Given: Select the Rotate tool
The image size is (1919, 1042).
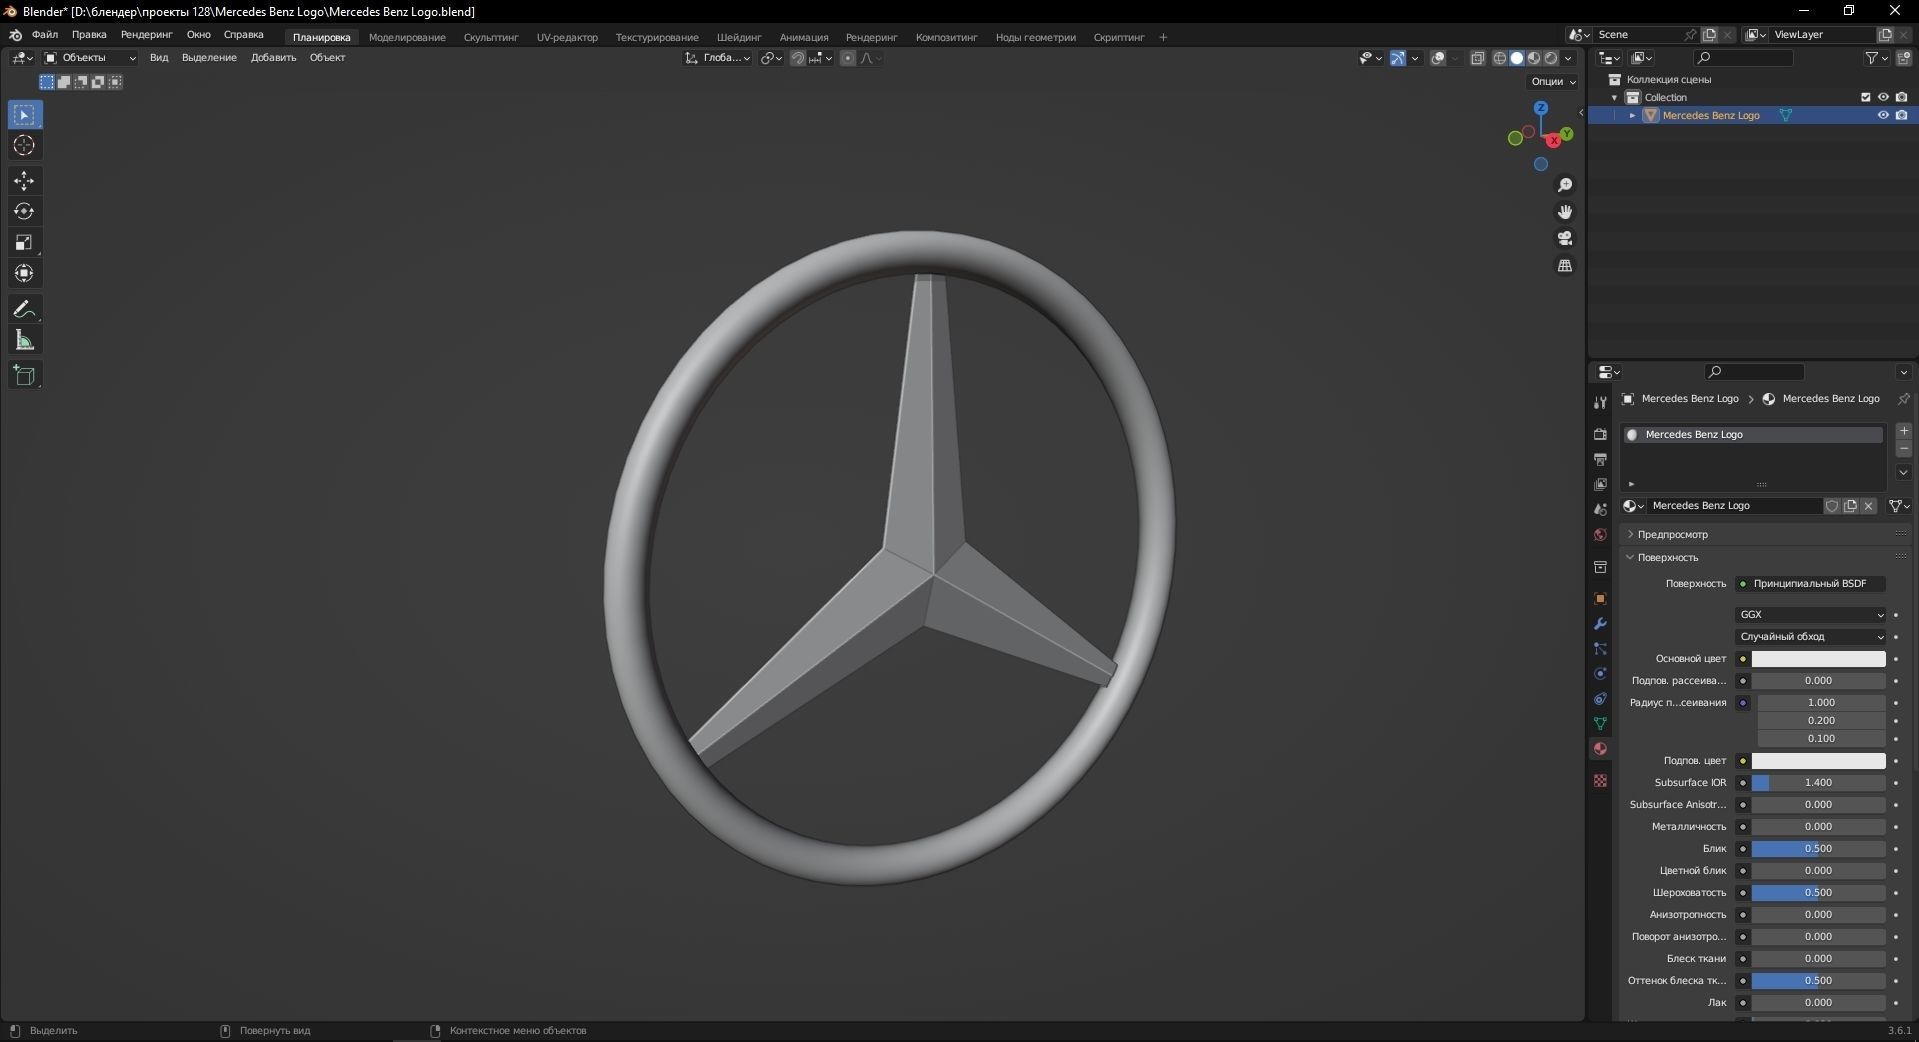Looking at the screenshot, I should click(23, 211).
